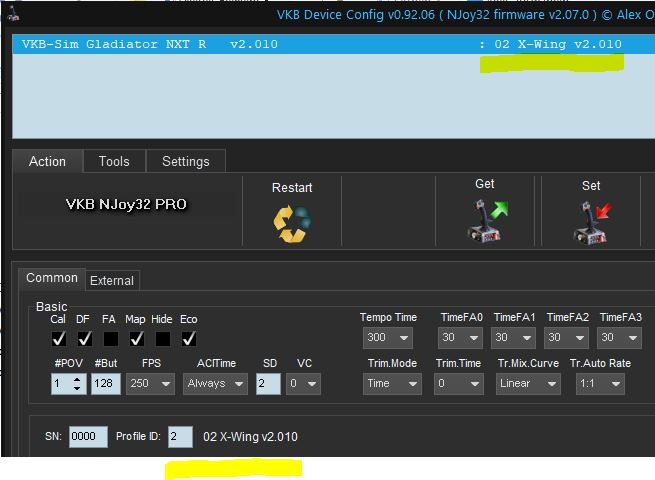This screenshot has height=480, width=655.
Task: Toggle the Cal checkbox
Action: click(x=58, y=338)
